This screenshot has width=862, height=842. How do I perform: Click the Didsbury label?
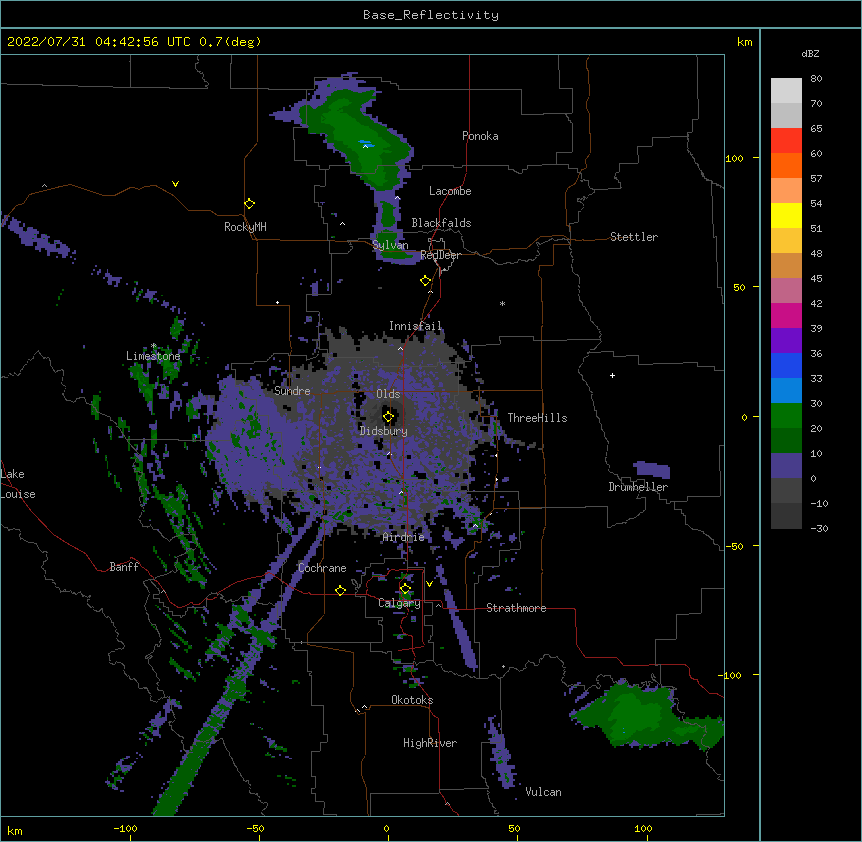[x=383, y=431]
